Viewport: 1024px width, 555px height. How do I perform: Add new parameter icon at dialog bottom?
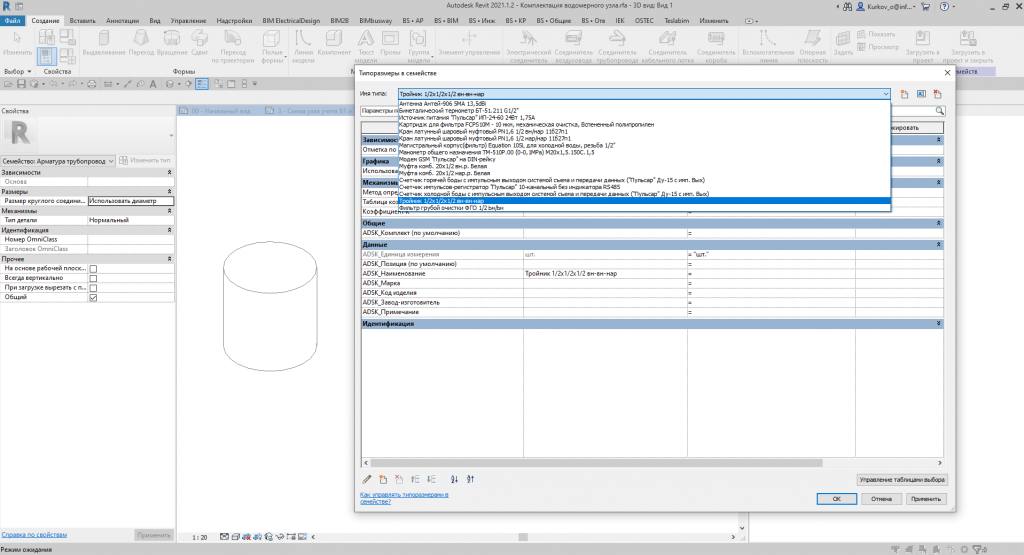(383, 479)
